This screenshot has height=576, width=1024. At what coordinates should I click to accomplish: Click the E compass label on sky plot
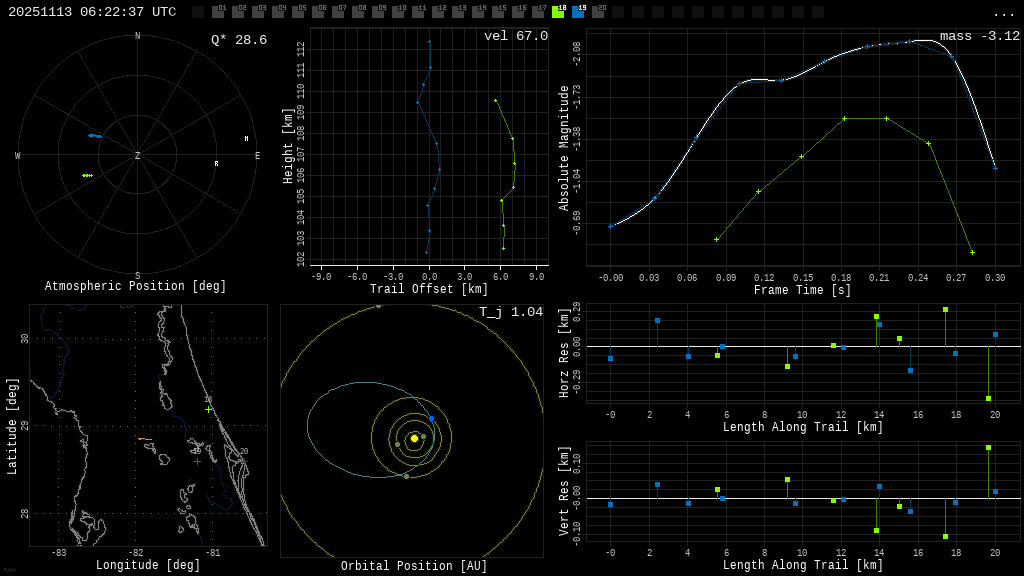pos(257,155)
